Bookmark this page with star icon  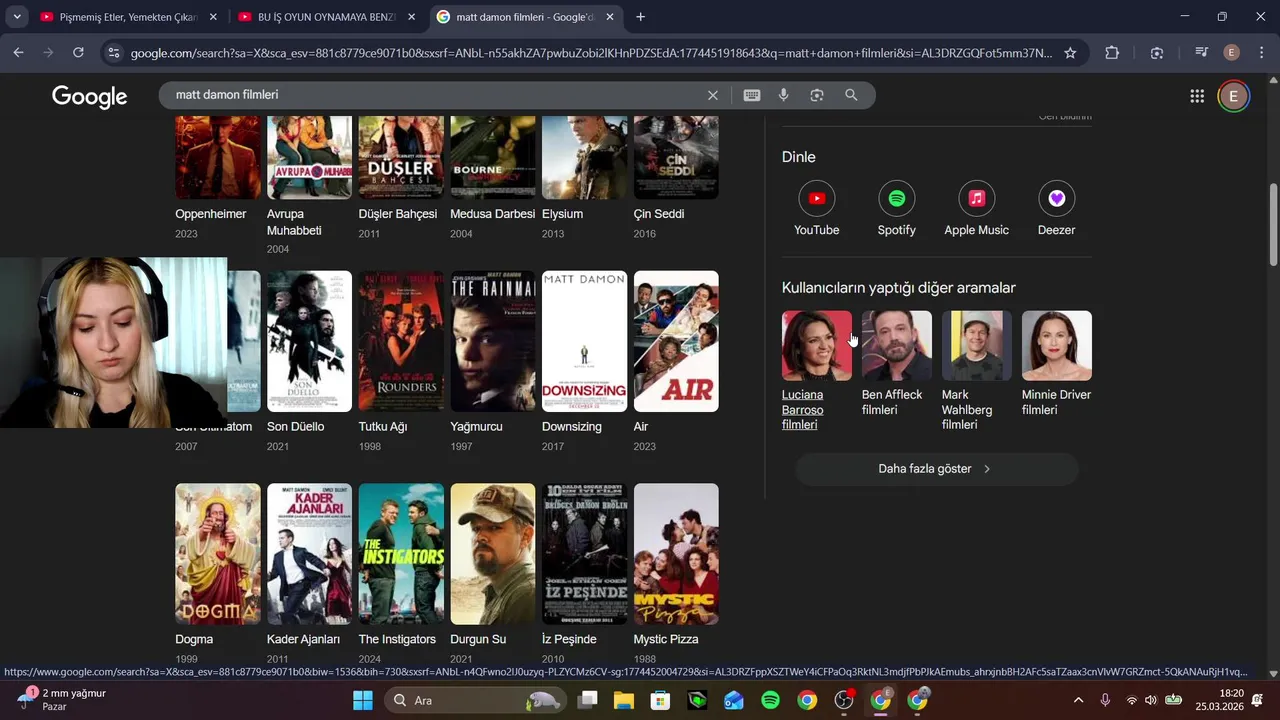pos(1070,53)
